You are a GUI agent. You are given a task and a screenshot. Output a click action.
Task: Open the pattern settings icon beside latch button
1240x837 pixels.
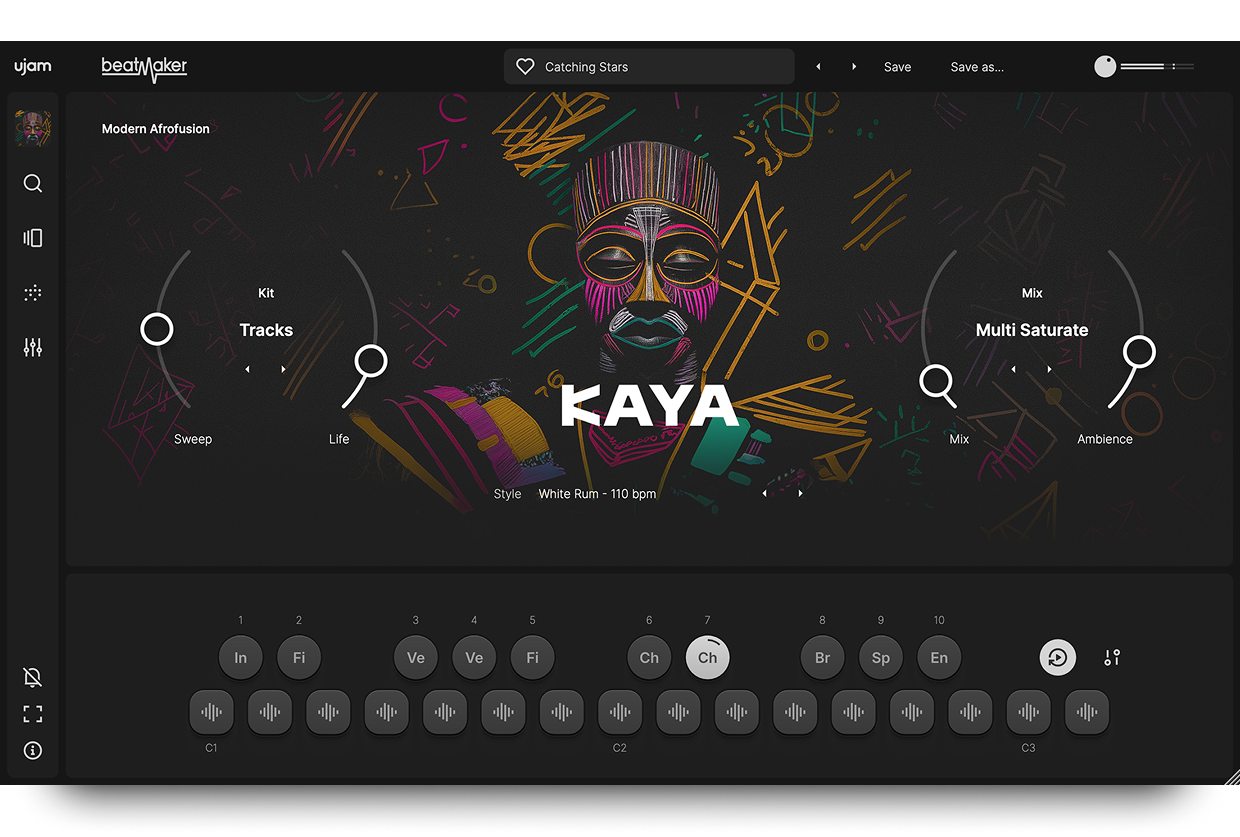[1112, 658]
